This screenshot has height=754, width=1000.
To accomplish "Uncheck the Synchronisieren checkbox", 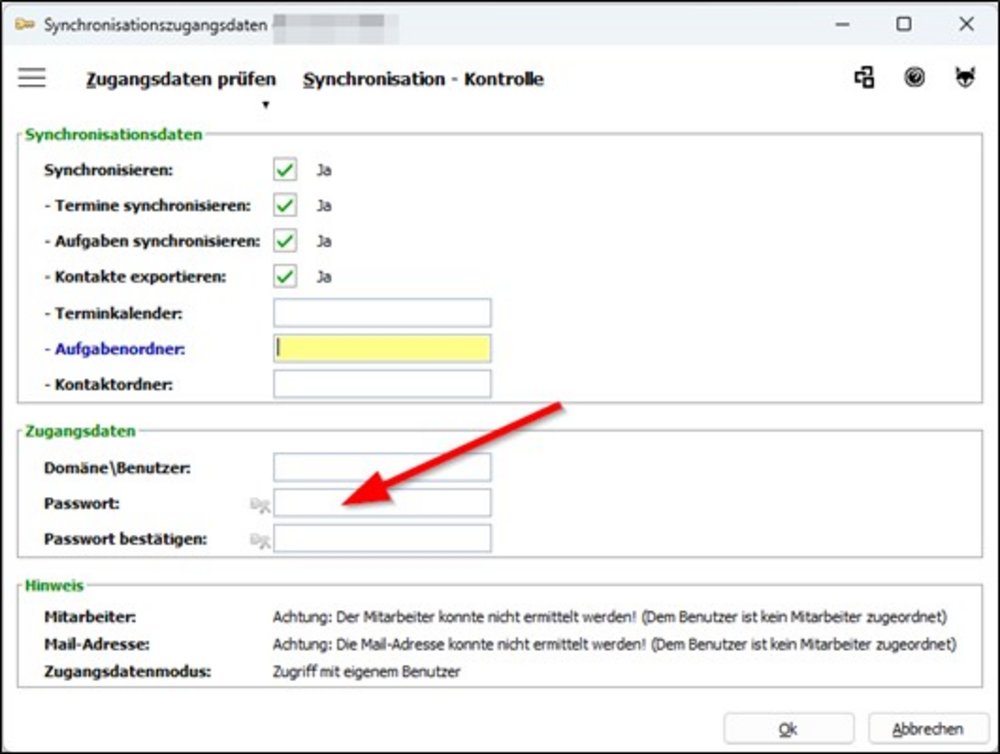I will 285,170.
